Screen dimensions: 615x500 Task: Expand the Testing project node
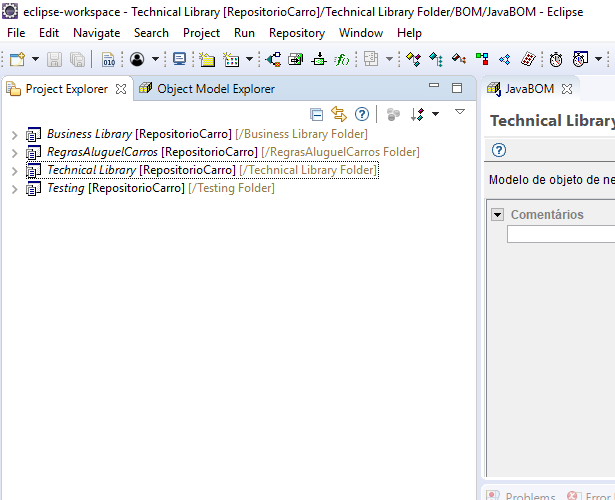coord(15,189)
